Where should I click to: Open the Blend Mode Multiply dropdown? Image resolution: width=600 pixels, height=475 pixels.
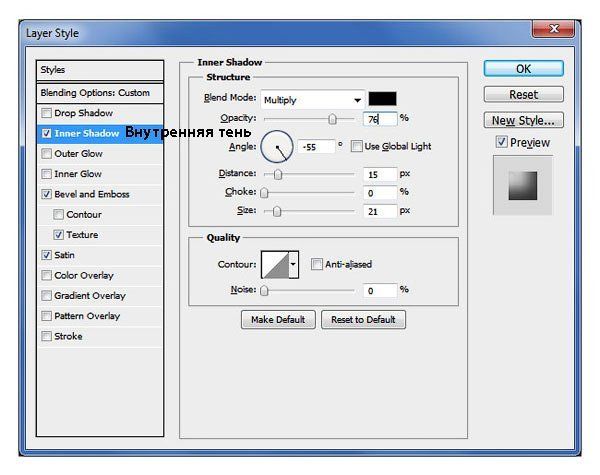(313, 100)
